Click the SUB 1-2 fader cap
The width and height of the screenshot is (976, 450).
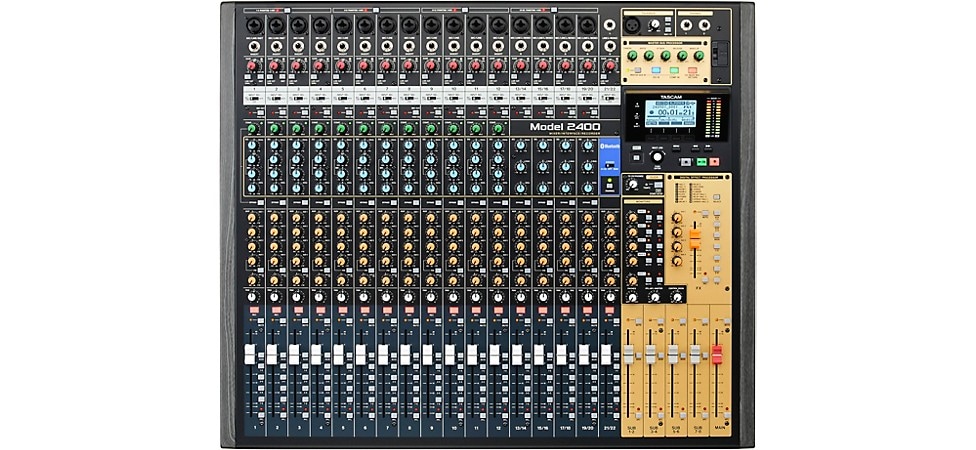pyautogui.click(x=629, y=355)
